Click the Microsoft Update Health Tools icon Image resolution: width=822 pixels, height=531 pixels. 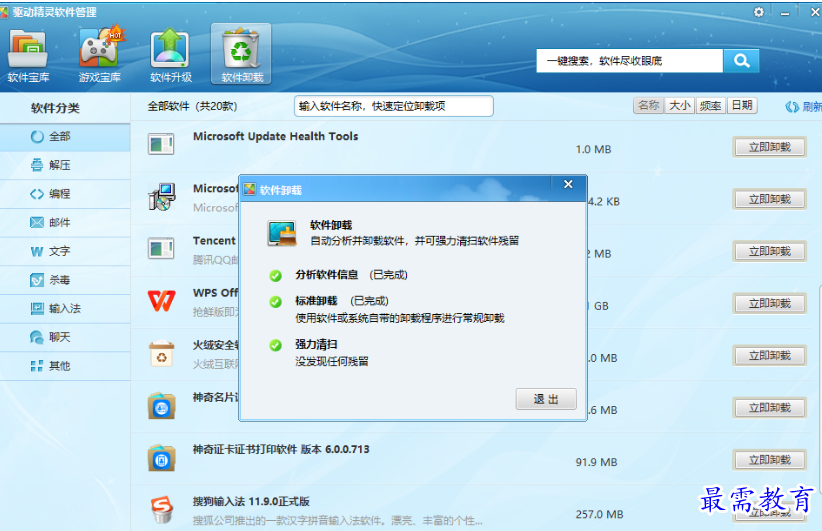pyautogui.click(x=161, y=144)
